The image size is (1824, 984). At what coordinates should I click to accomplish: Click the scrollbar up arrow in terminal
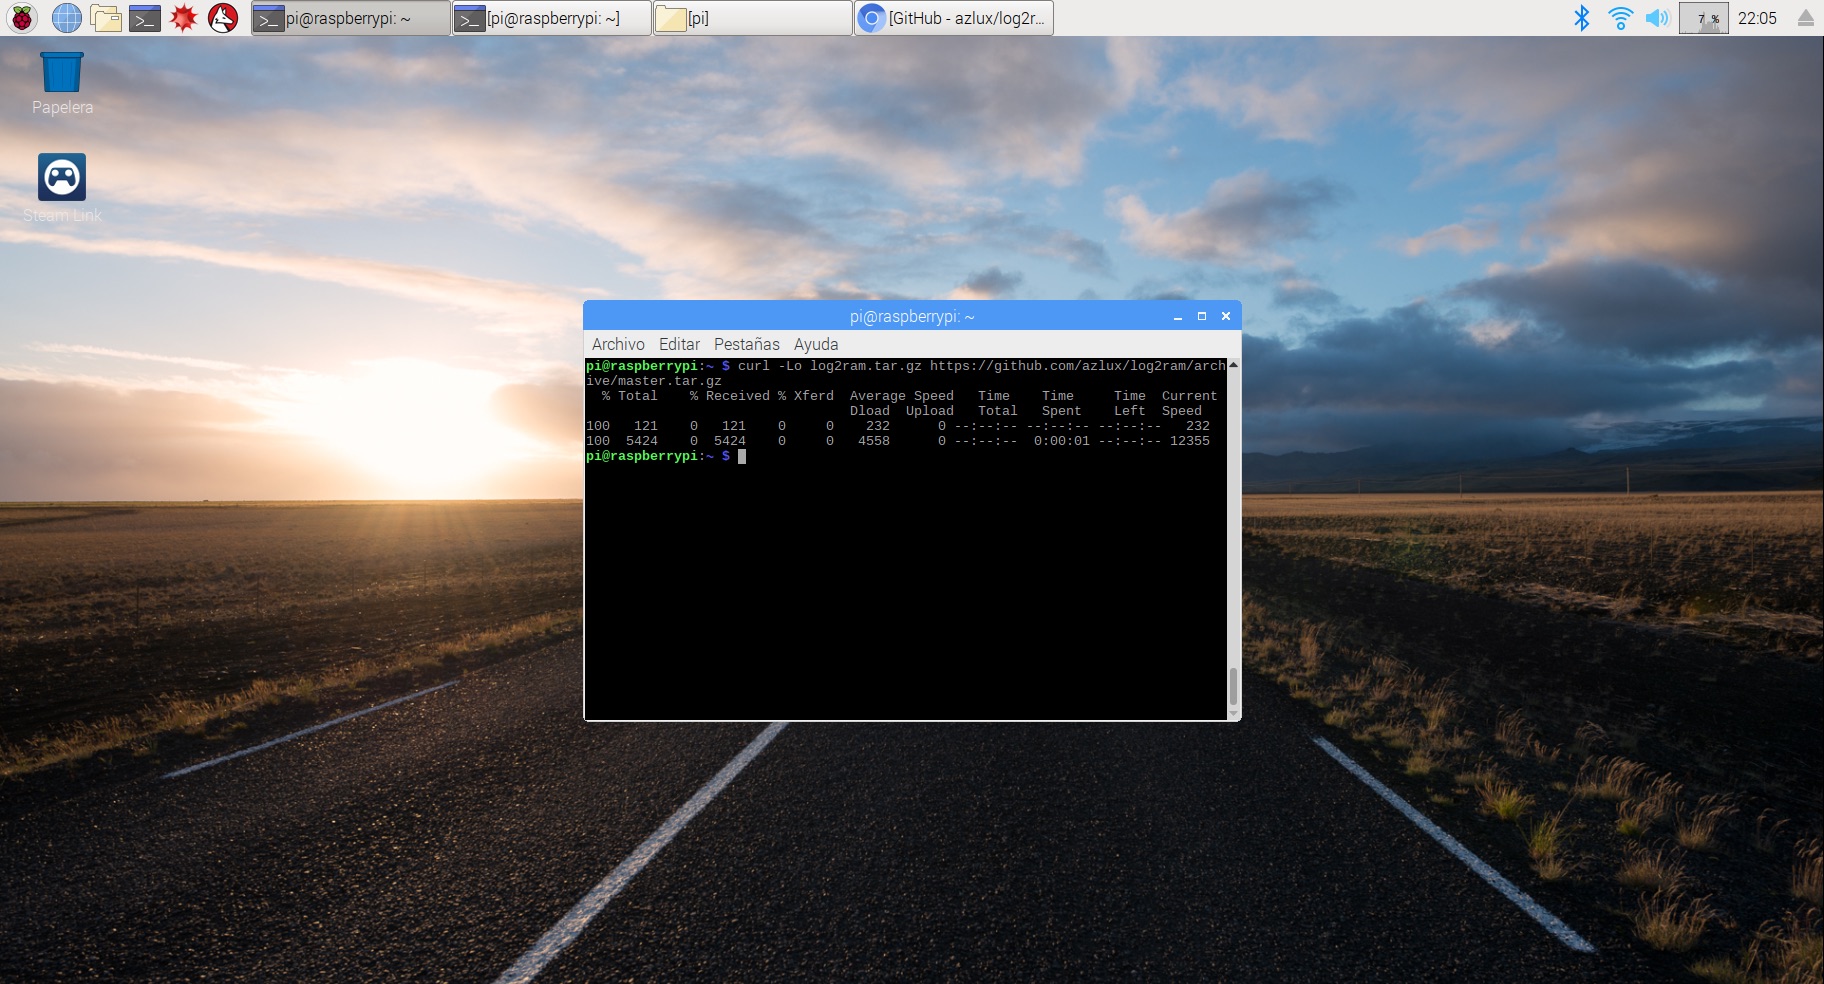pos(1233,365)
